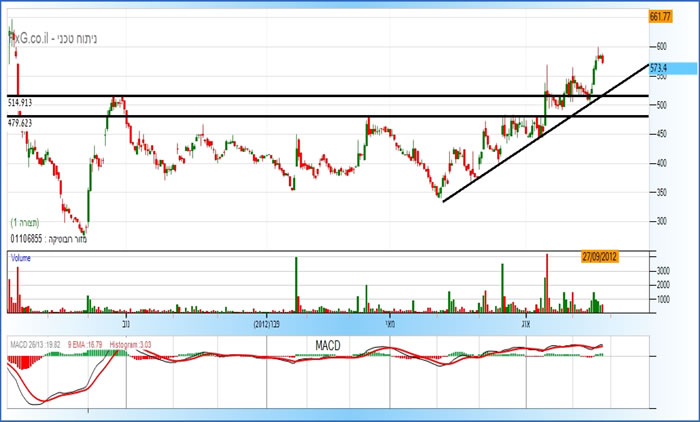Click the 3000 mark on volume axis
700x422 pixels.
[662, 270]
